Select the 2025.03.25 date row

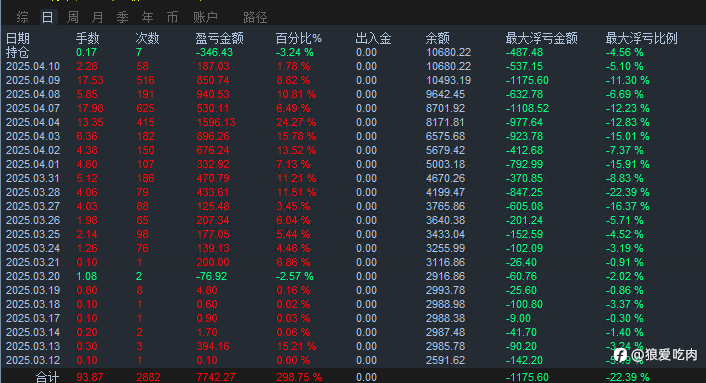(x=33, y=234)
